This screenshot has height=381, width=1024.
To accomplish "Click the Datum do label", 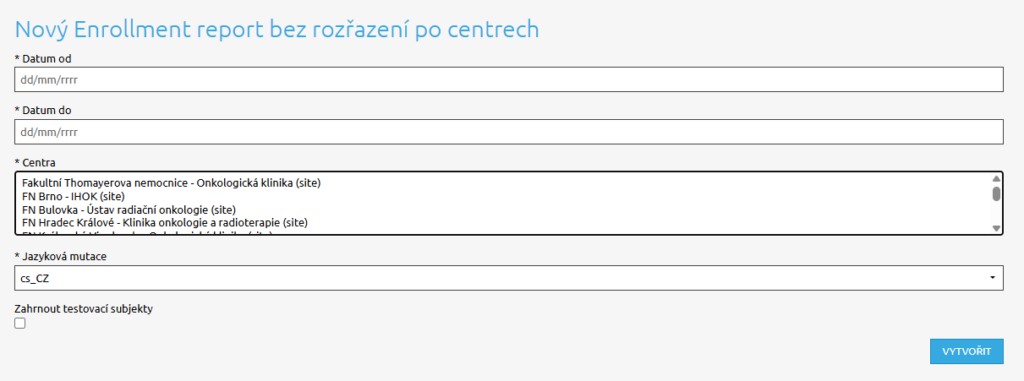I will pos(42,110).
